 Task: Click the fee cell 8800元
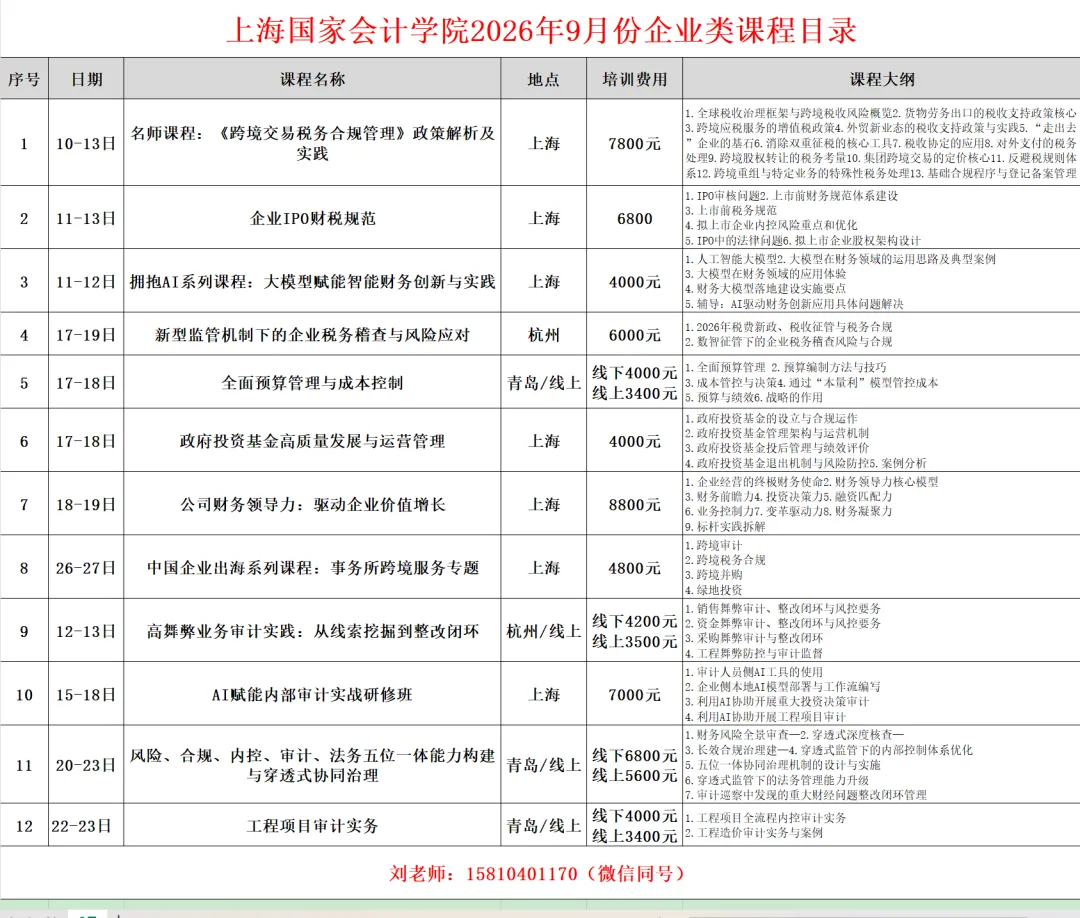pyautogui.click(x=634, y=504)
